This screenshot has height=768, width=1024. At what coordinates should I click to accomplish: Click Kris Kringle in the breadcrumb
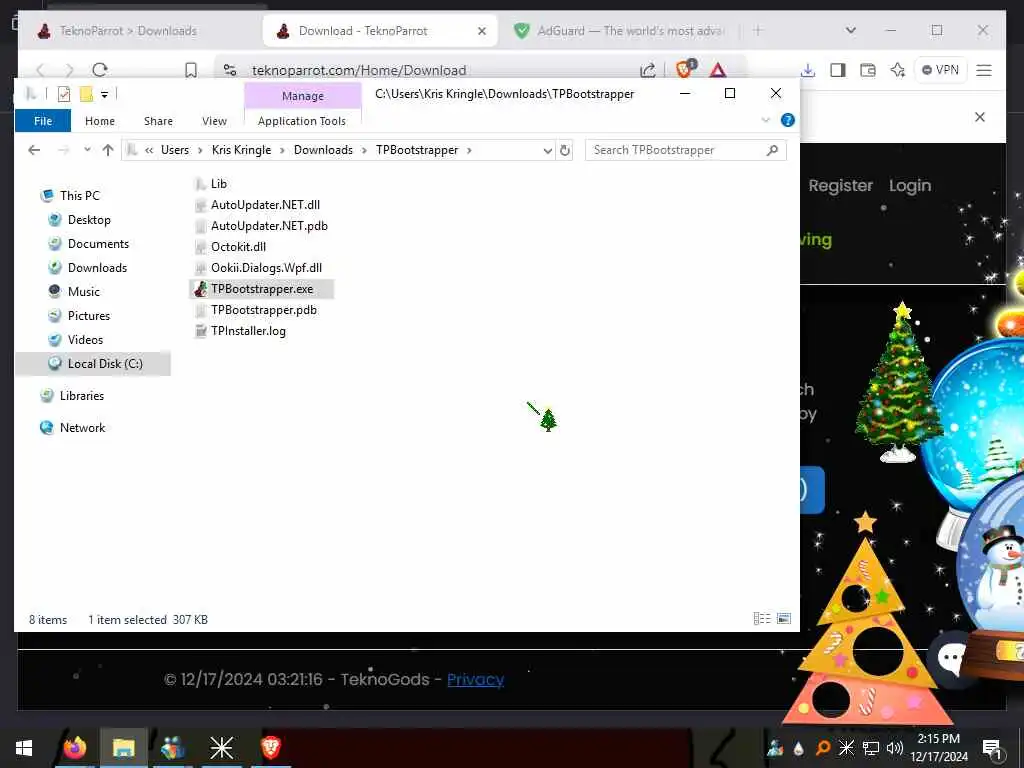click(x=242, y=150)
